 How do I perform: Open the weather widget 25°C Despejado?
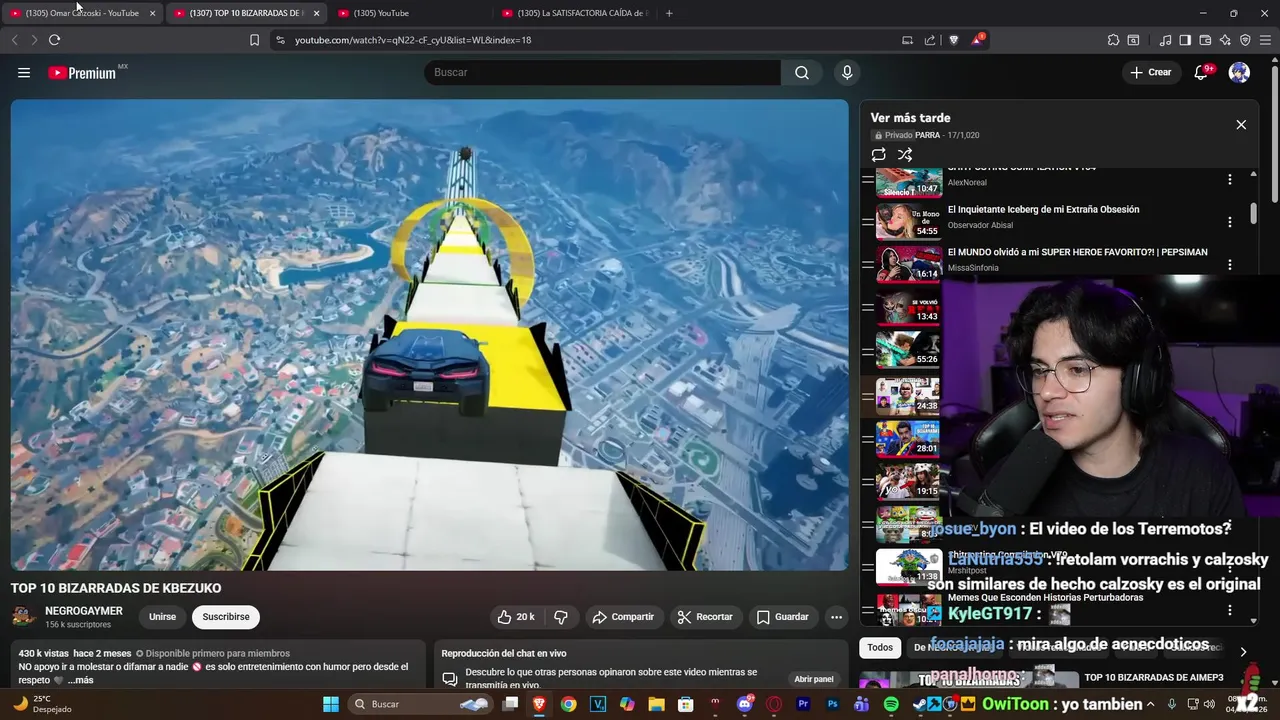(x=41, y=704)
